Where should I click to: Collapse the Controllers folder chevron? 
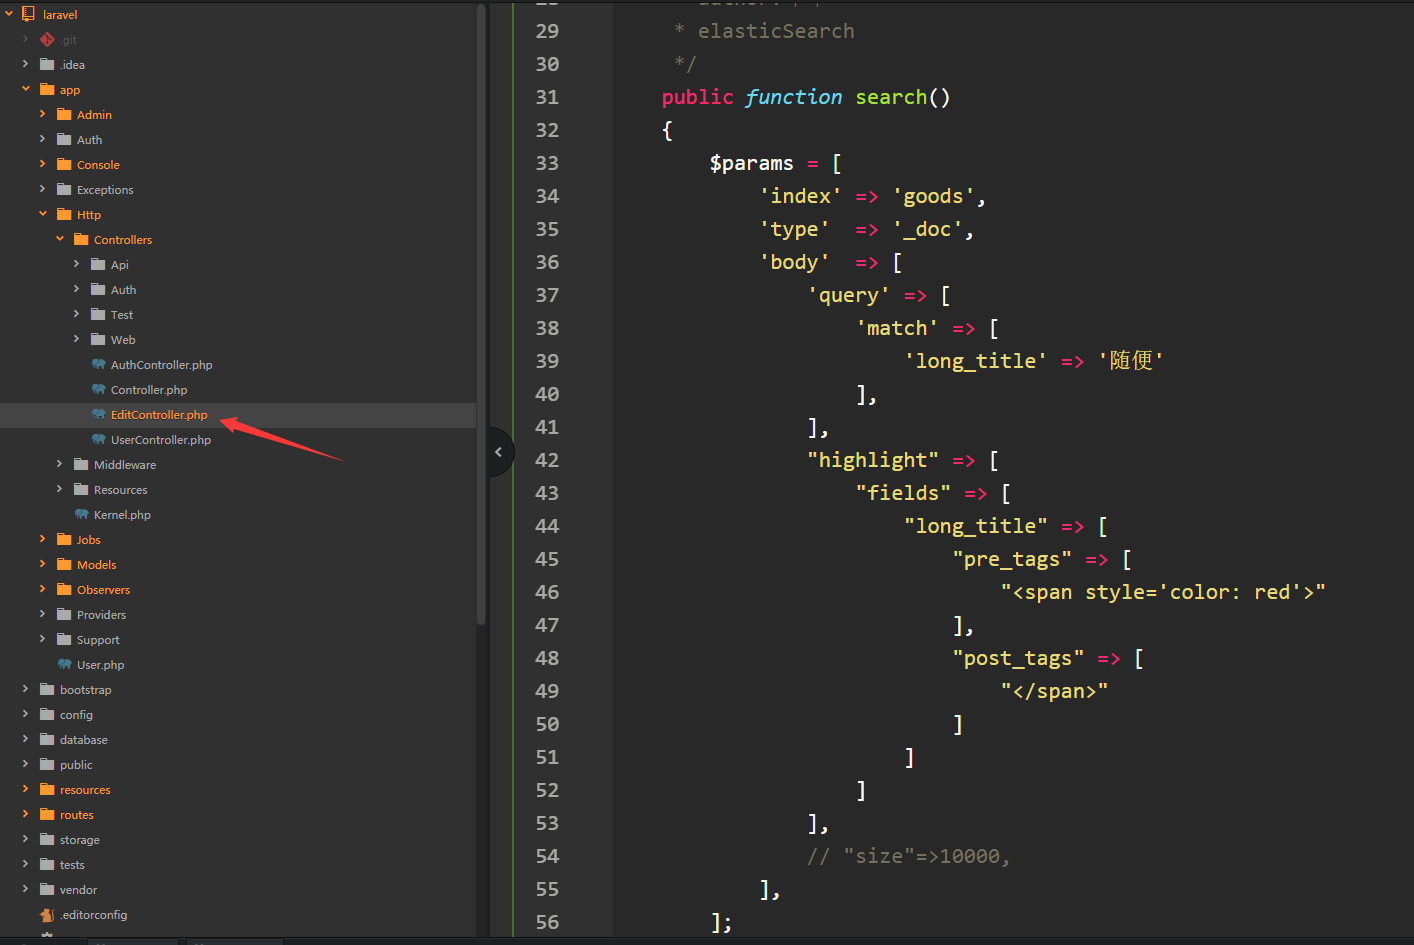pyautogui.click(x=60, y=239)
